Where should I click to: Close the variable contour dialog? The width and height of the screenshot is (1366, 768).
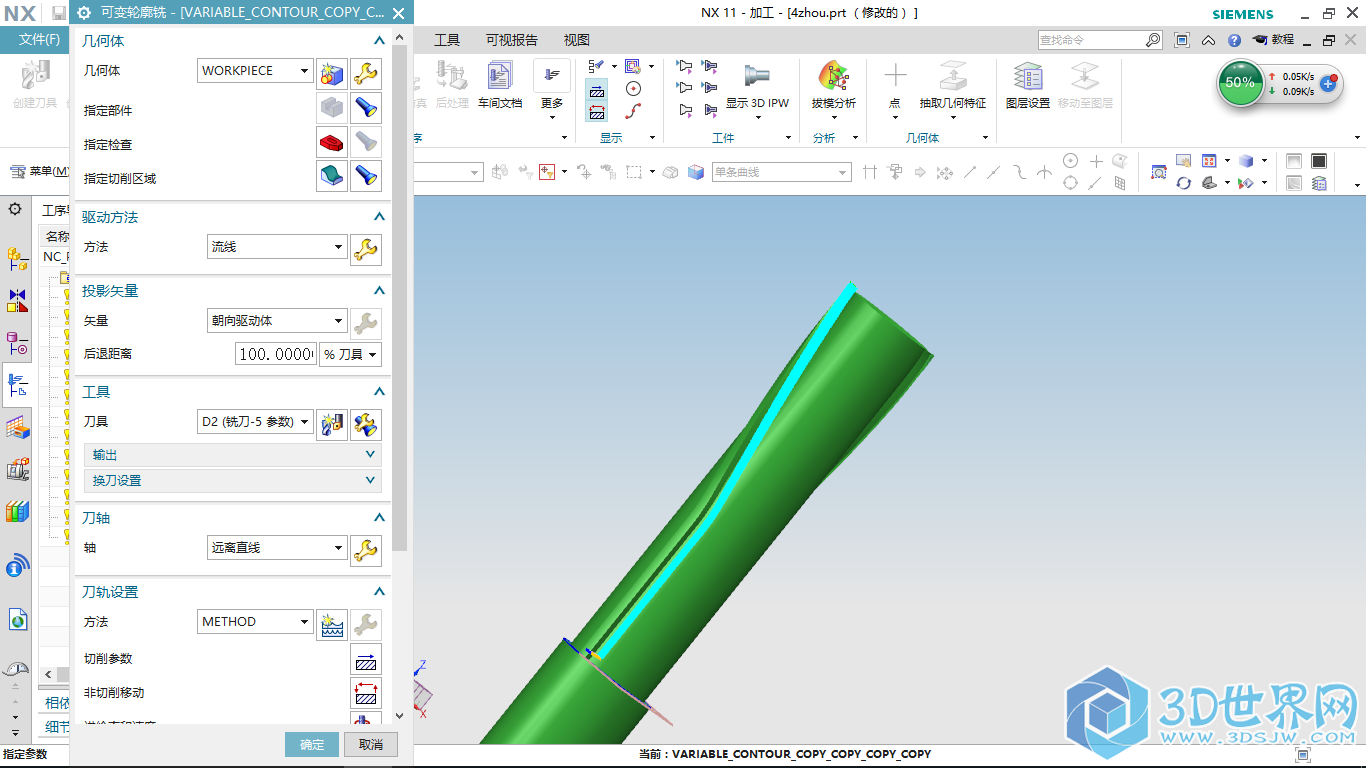click(x=399, y=13)
